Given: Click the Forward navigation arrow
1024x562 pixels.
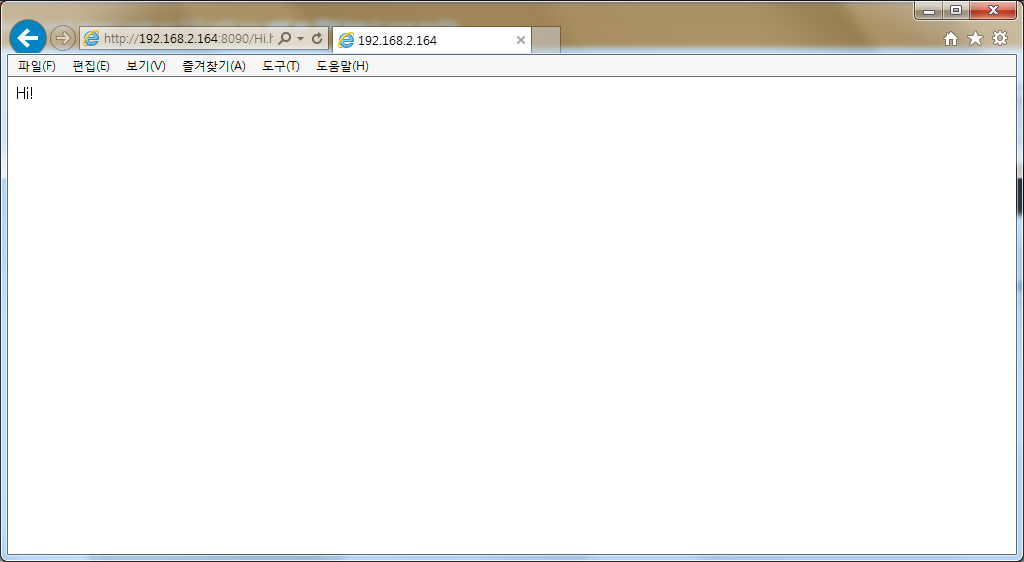Looking at the screenshot, I should coord(63,38).
